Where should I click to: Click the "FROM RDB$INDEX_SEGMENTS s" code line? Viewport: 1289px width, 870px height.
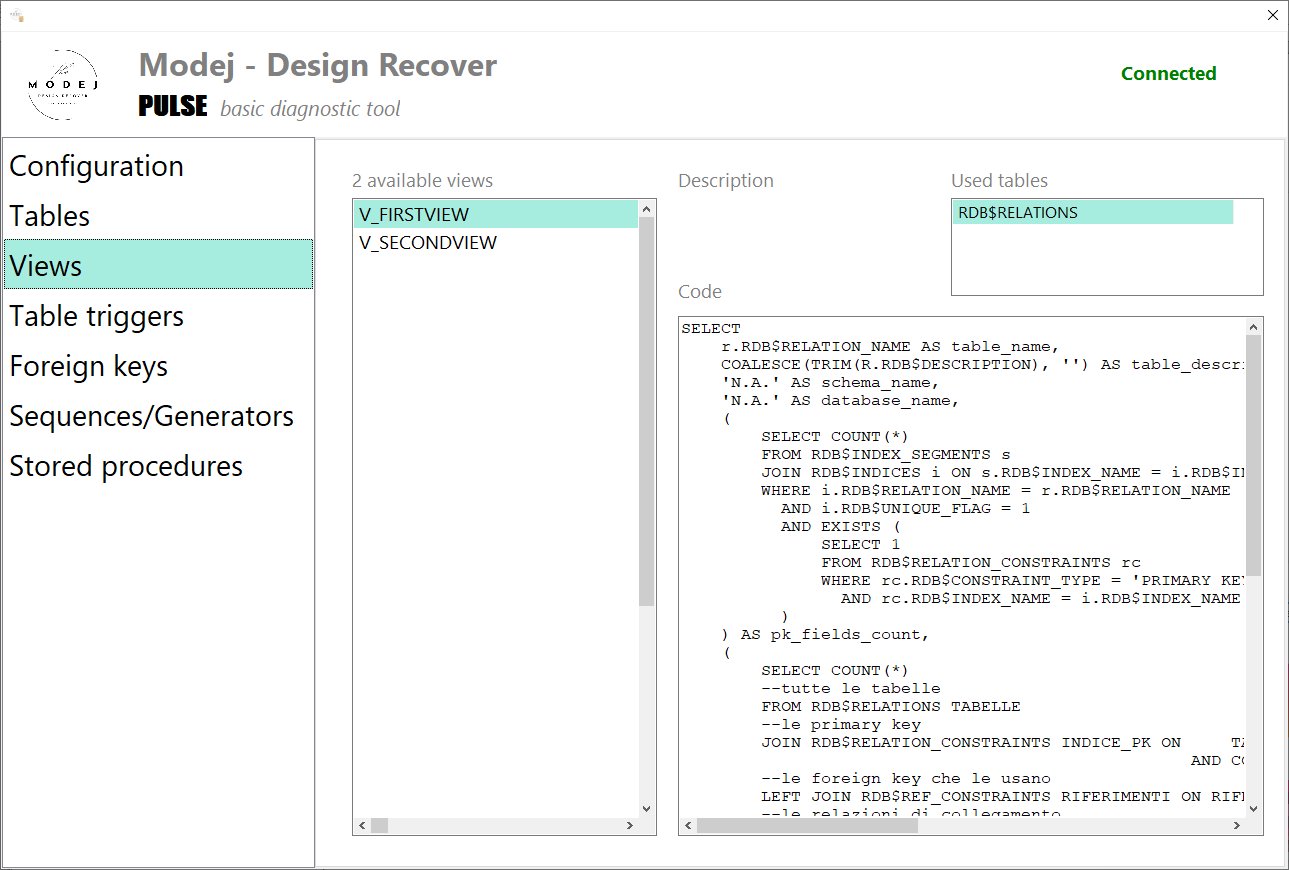click(886, 454)
